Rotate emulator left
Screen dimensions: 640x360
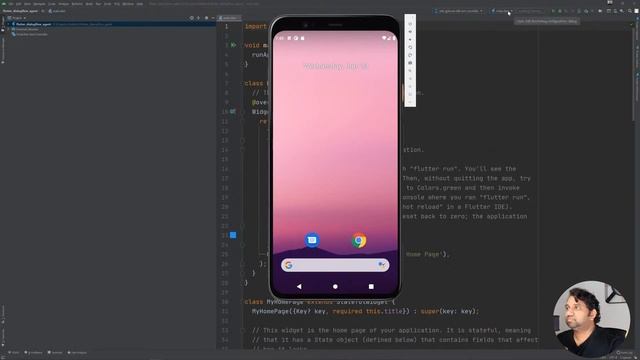pos(410,47)
